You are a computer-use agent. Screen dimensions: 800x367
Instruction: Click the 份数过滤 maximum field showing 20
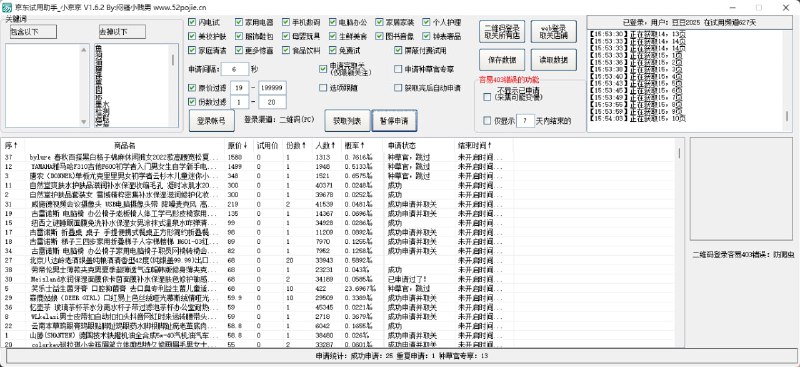[x=272, y=102]
